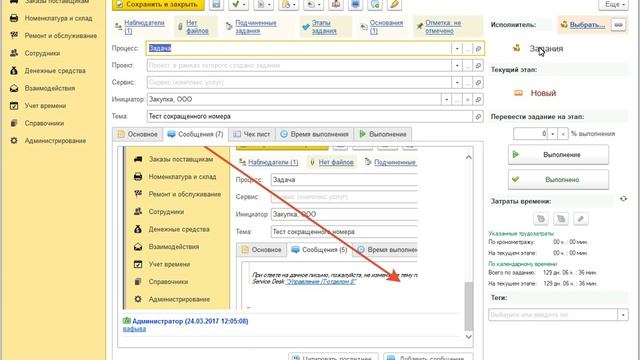Viewport: 640px width, 360px height.
Task: Click first icon under Затраты времени
Action: pos(541,219)
